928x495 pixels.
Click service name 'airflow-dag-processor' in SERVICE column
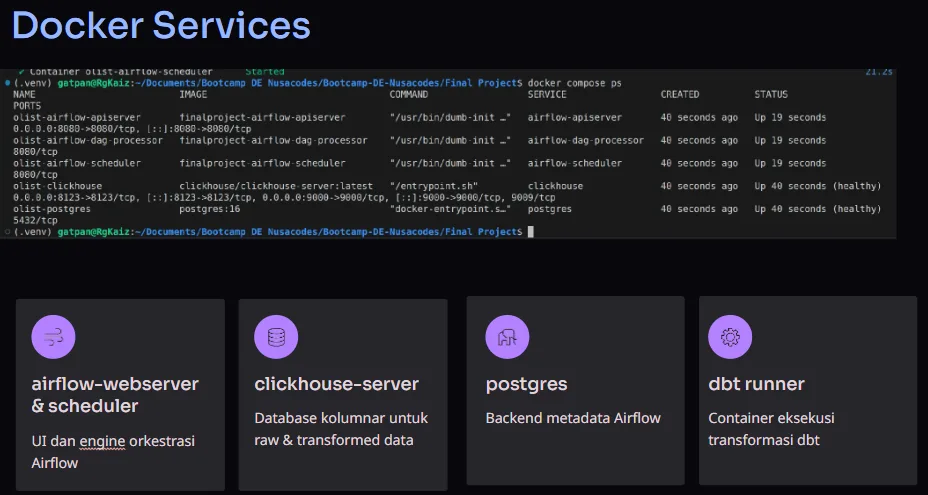[x=586, y=140]
